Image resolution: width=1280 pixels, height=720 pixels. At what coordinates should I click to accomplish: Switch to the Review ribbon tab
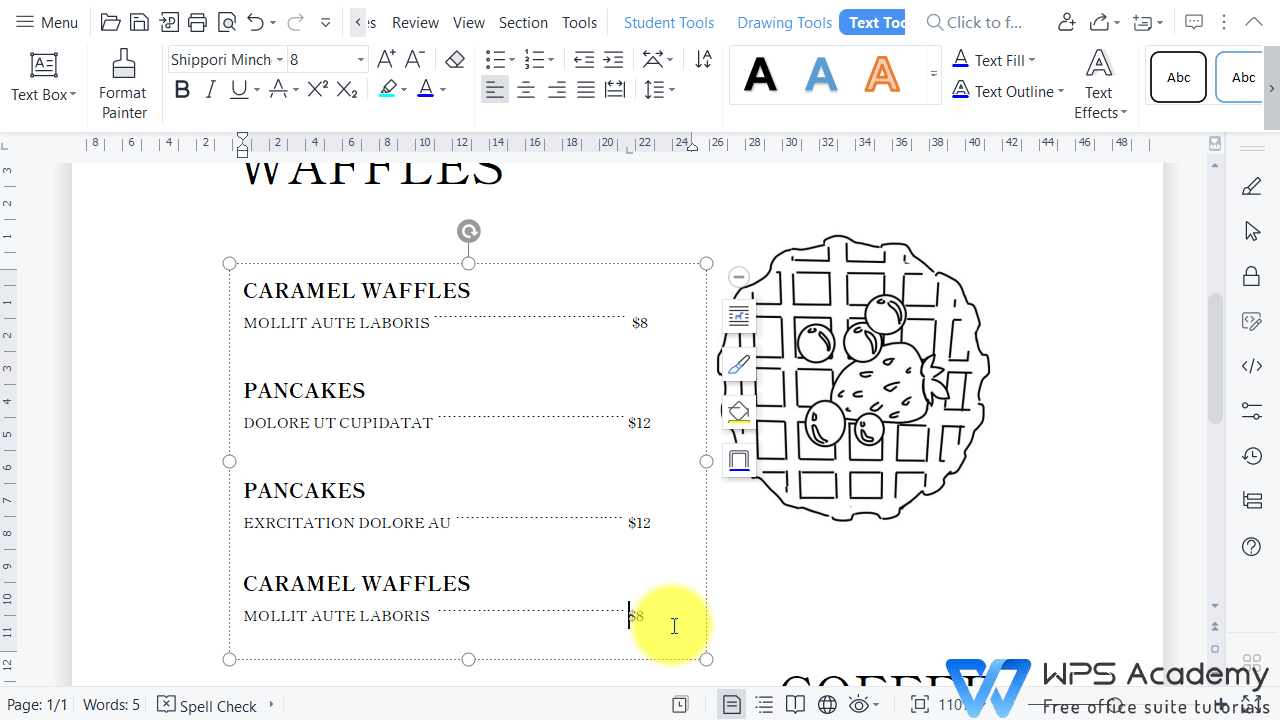click(x=414, y=22)
